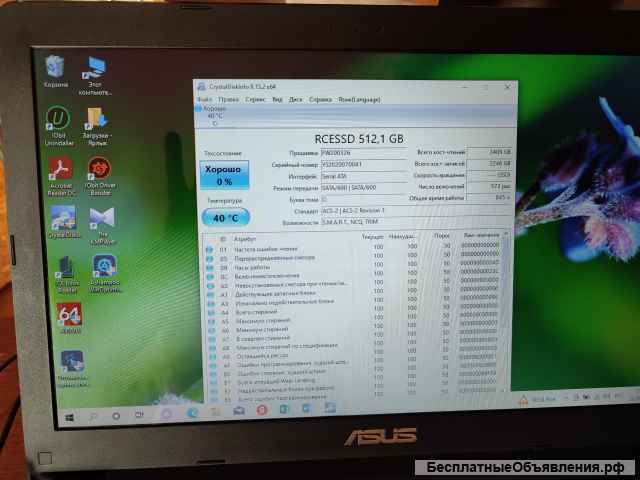Open the Recycle Bin (Корзина) desktop icon
640x480 pixels.
point(55,72)
